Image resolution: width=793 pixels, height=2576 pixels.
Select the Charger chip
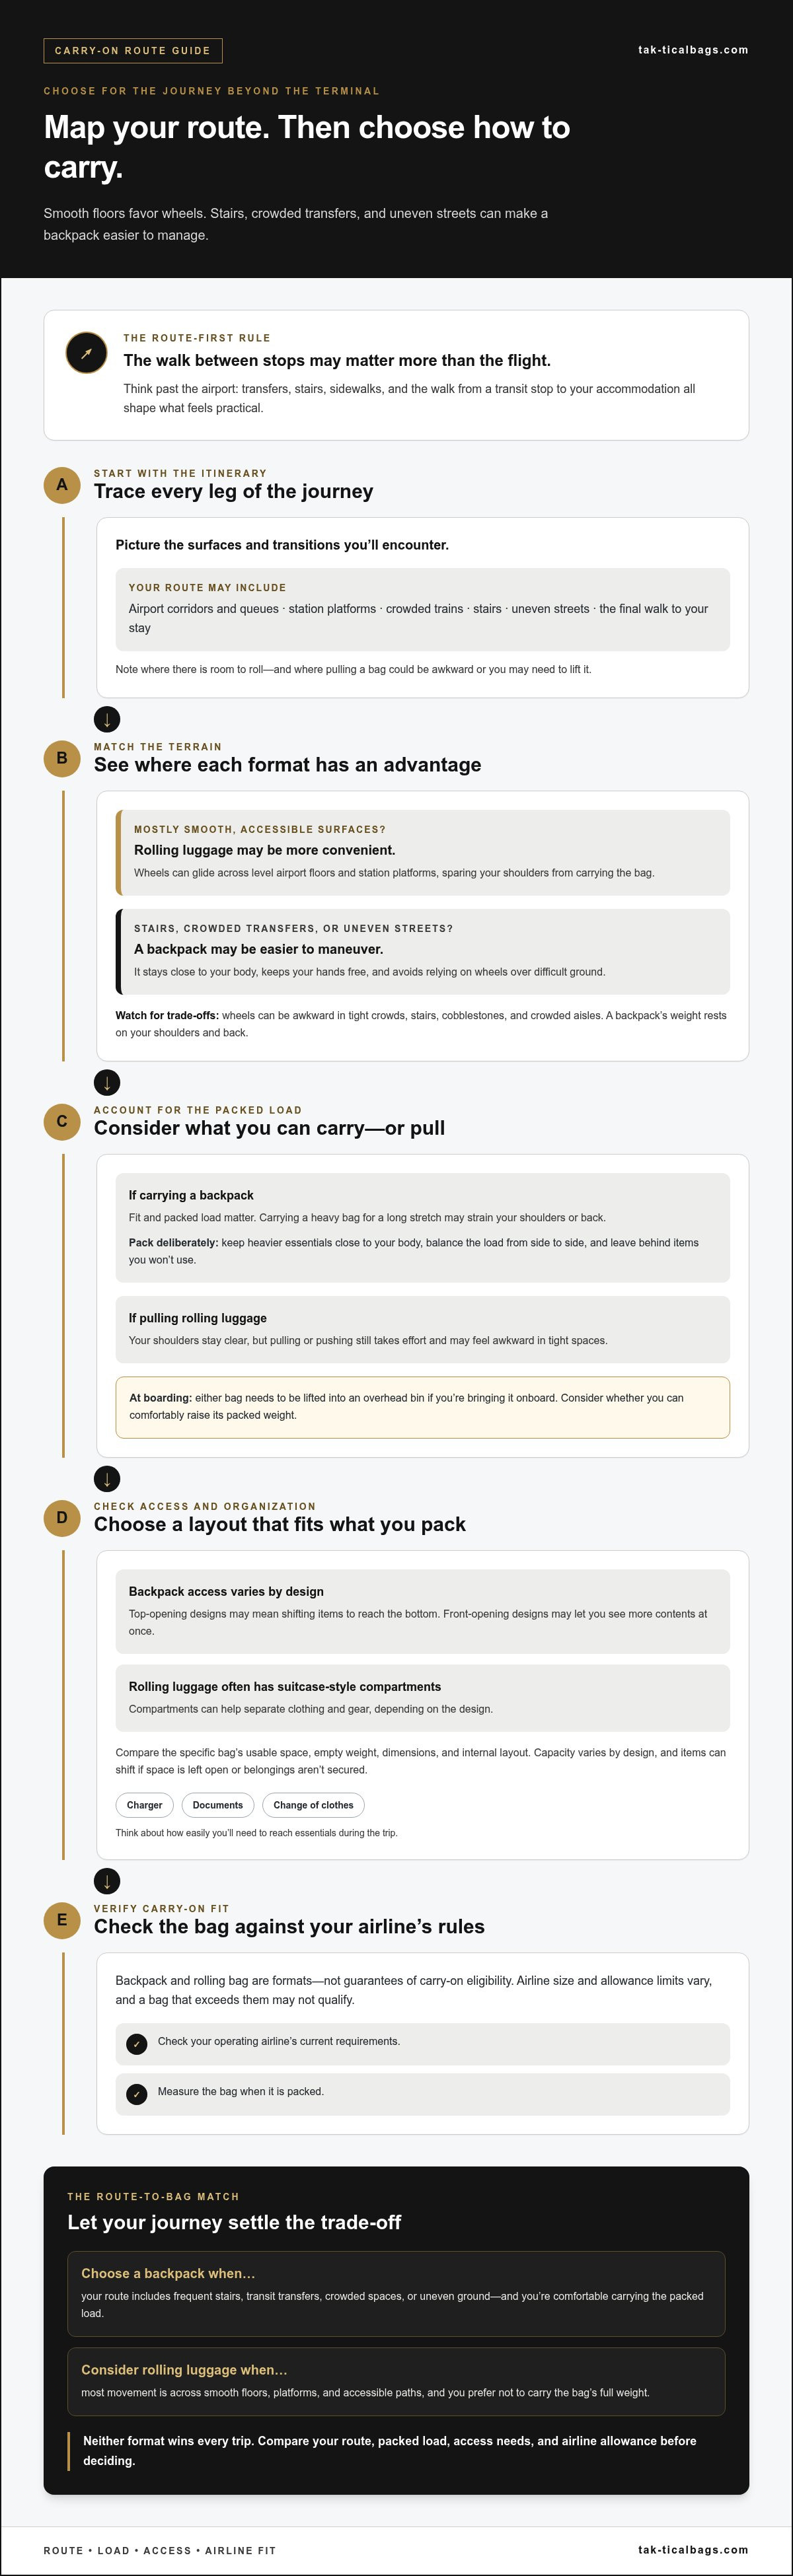click(x=145, y=1805)
